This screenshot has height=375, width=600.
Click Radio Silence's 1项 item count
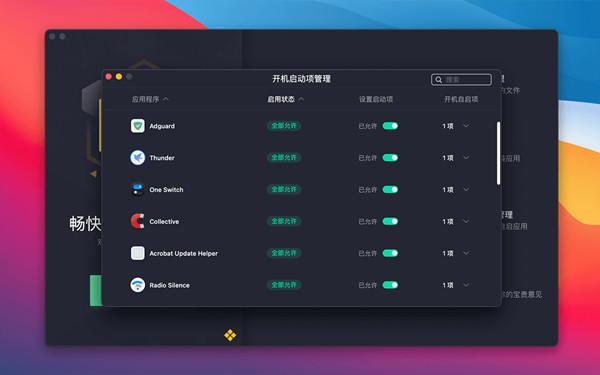[448, 285]
